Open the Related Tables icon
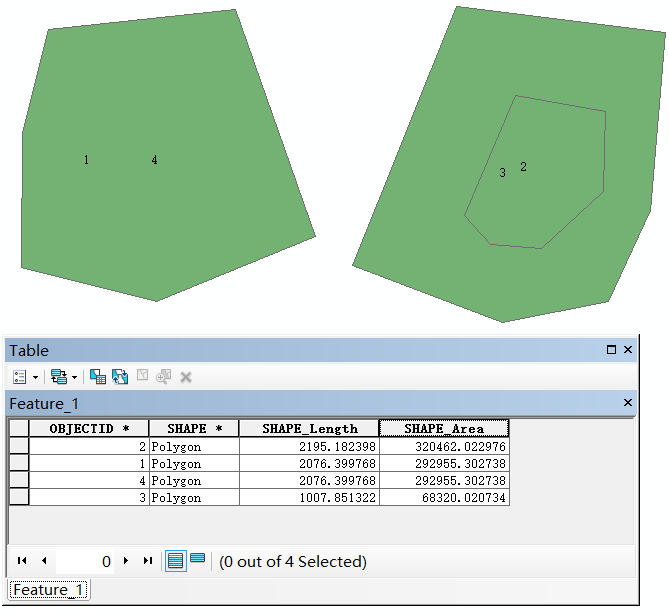The width and height of the screenshot is (669, 611). (59, 377)
